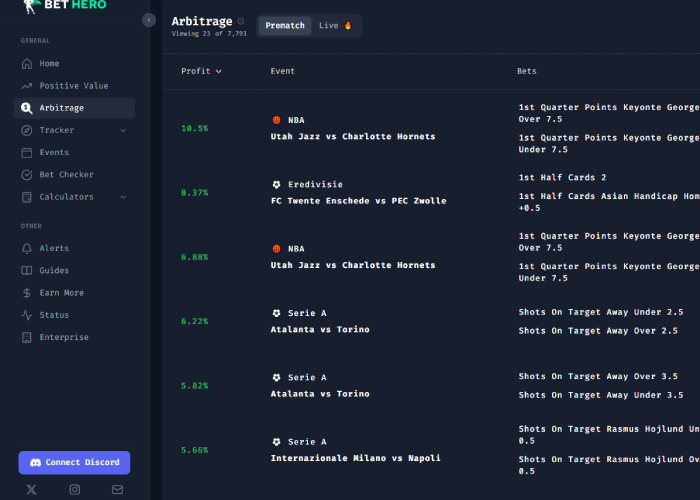This screenshot has height=500, width=700.
Task: Collapse the sidebar with the arrow button
Action: pyautogui.click(x=149, y=20)
